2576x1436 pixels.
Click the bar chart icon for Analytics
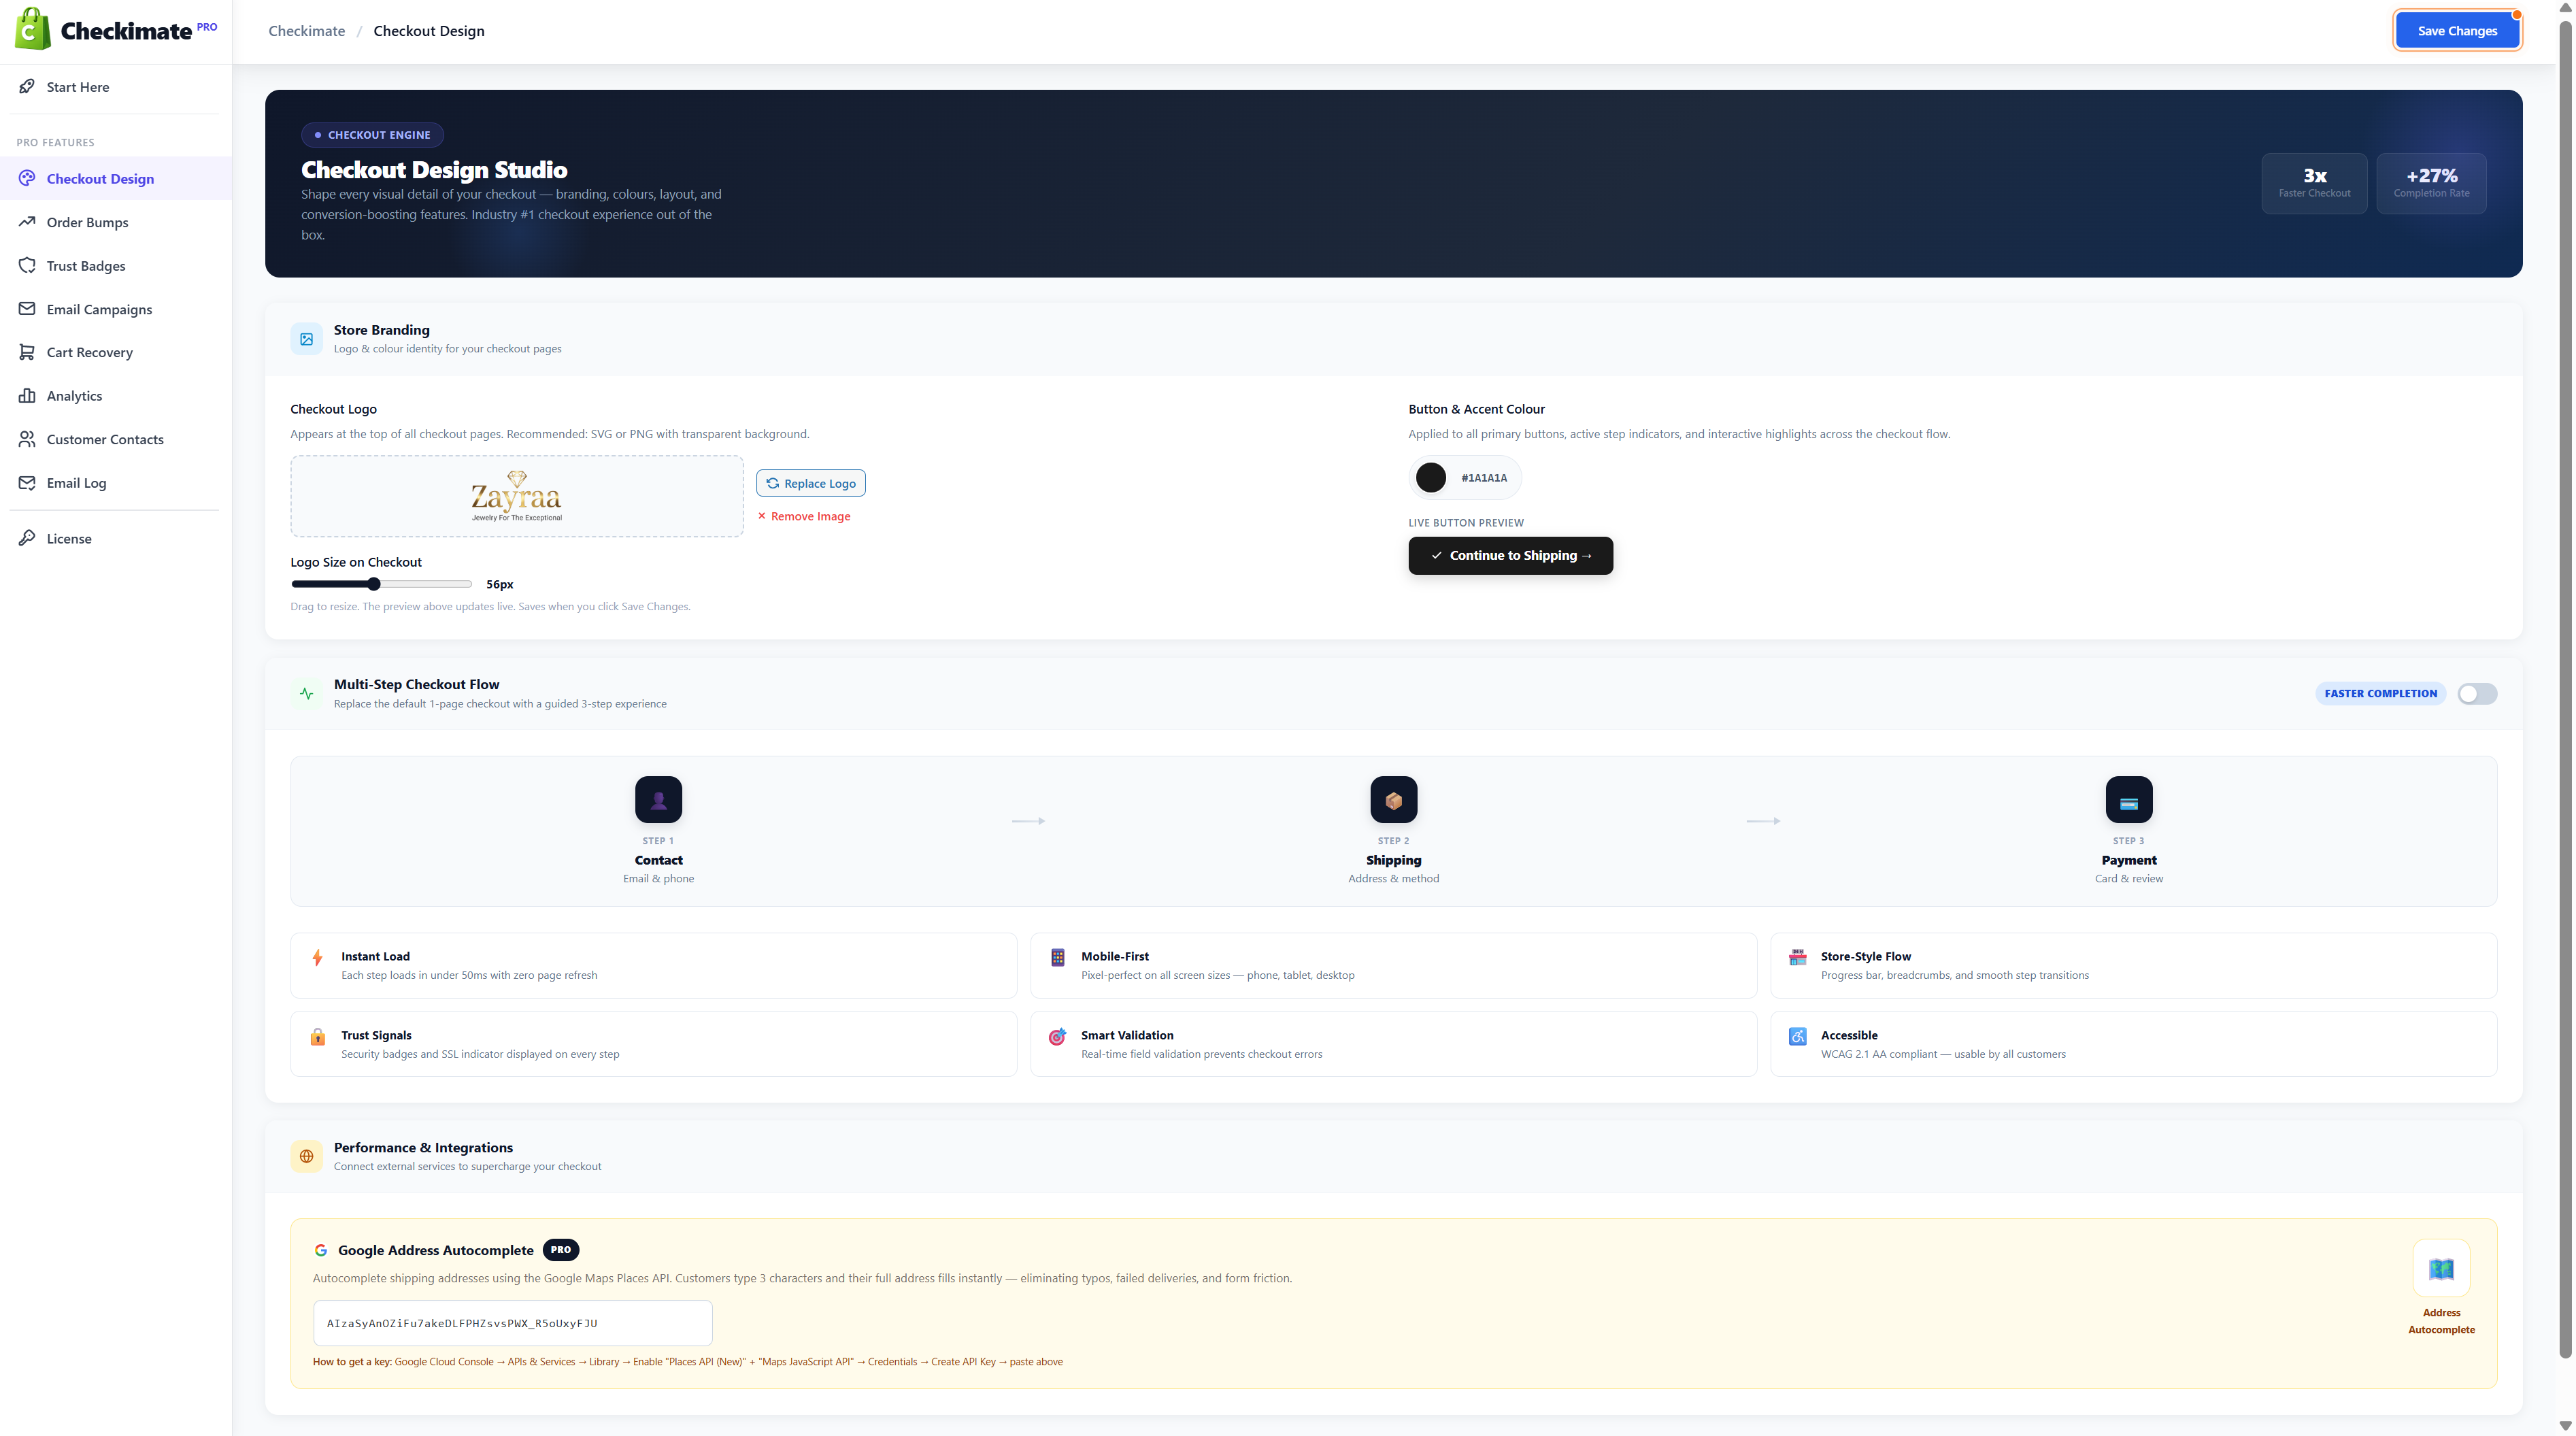tap(27, 395)
